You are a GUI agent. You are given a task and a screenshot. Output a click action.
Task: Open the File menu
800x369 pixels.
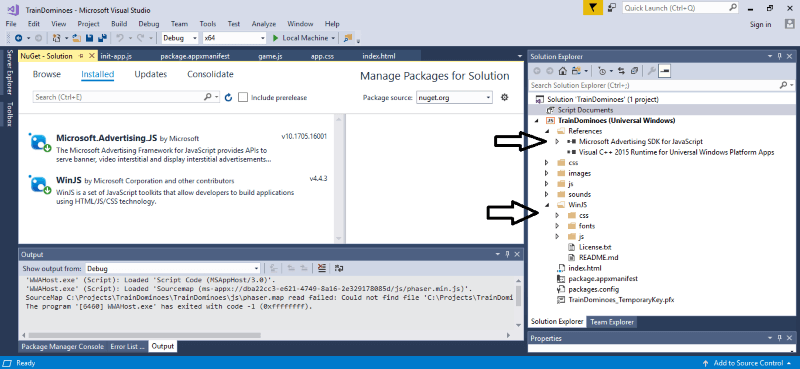tap(11, 24)
